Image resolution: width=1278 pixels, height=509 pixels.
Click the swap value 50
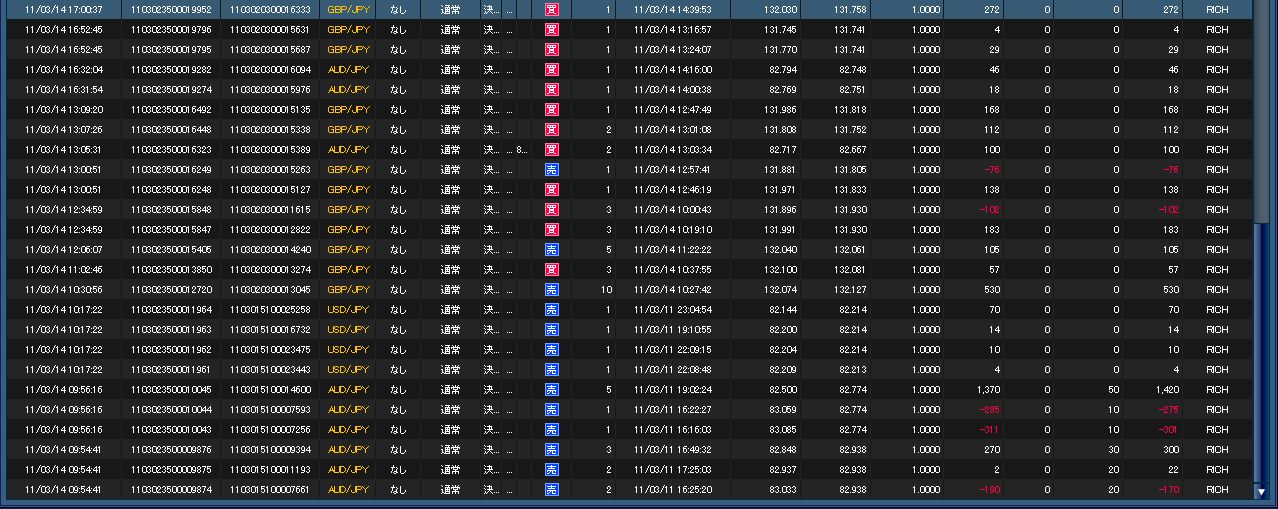[1115, 390]
